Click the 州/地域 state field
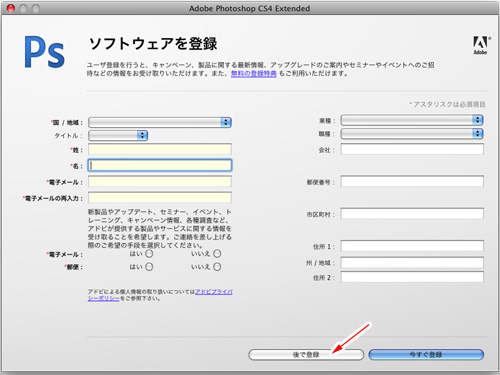Screen dimensions: 500x375 (x=412, y=262)
